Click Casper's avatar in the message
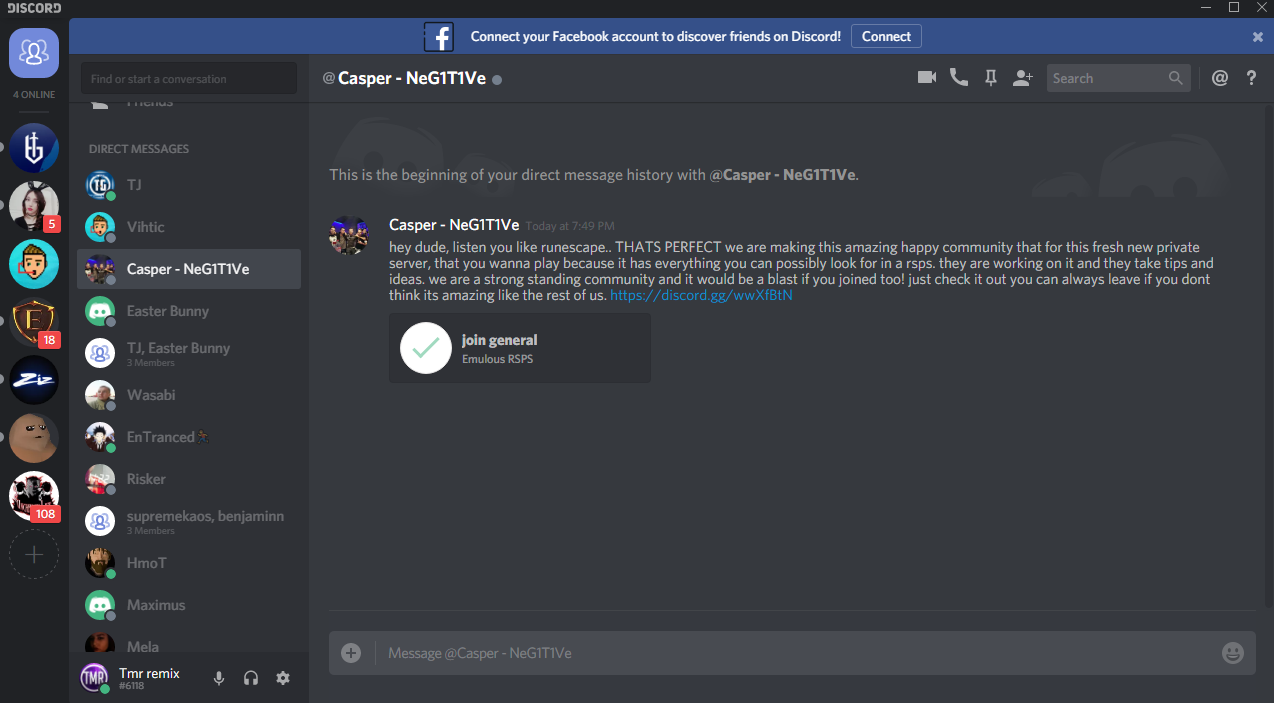 pos(349,235)
